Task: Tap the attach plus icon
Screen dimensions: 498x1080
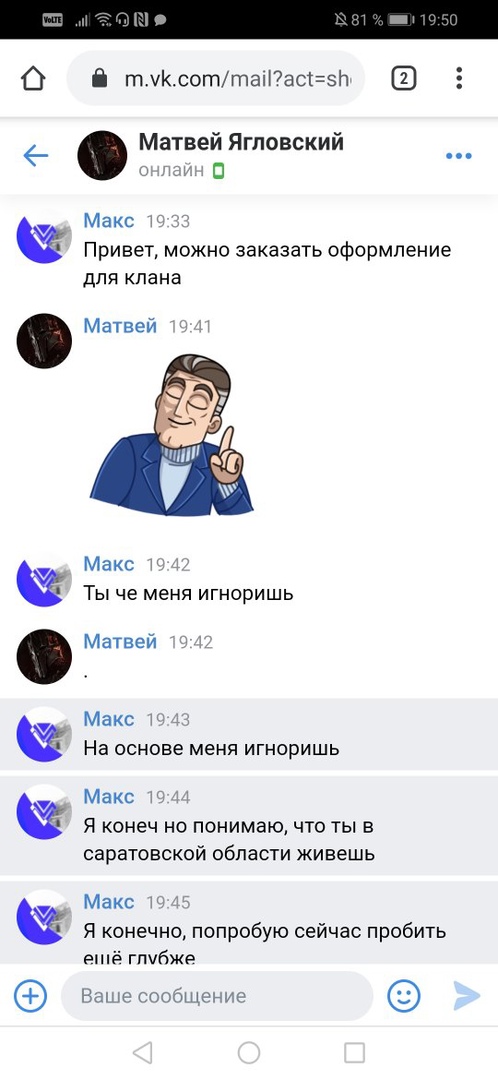Action: click(x=30, y=995)
